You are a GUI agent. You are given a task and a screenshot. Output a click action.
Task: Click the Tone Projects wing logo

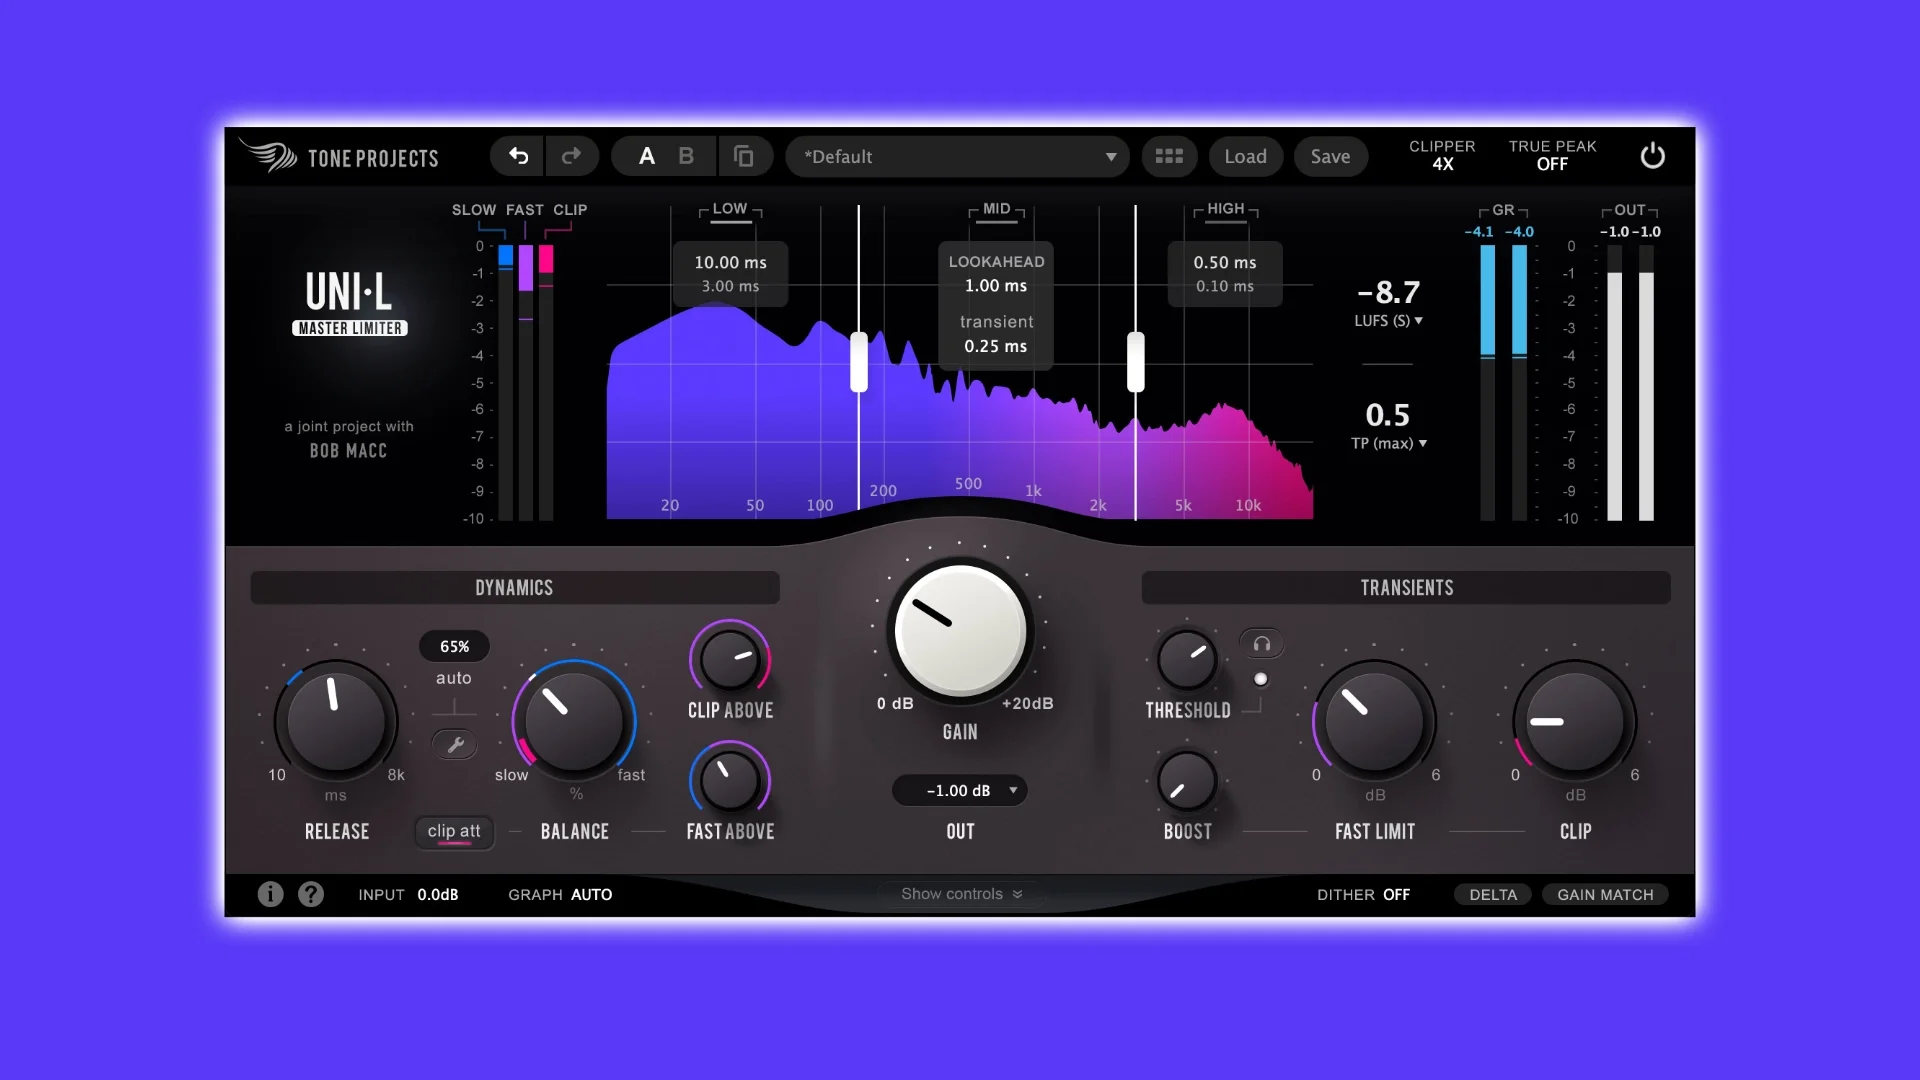pos(268,156)
